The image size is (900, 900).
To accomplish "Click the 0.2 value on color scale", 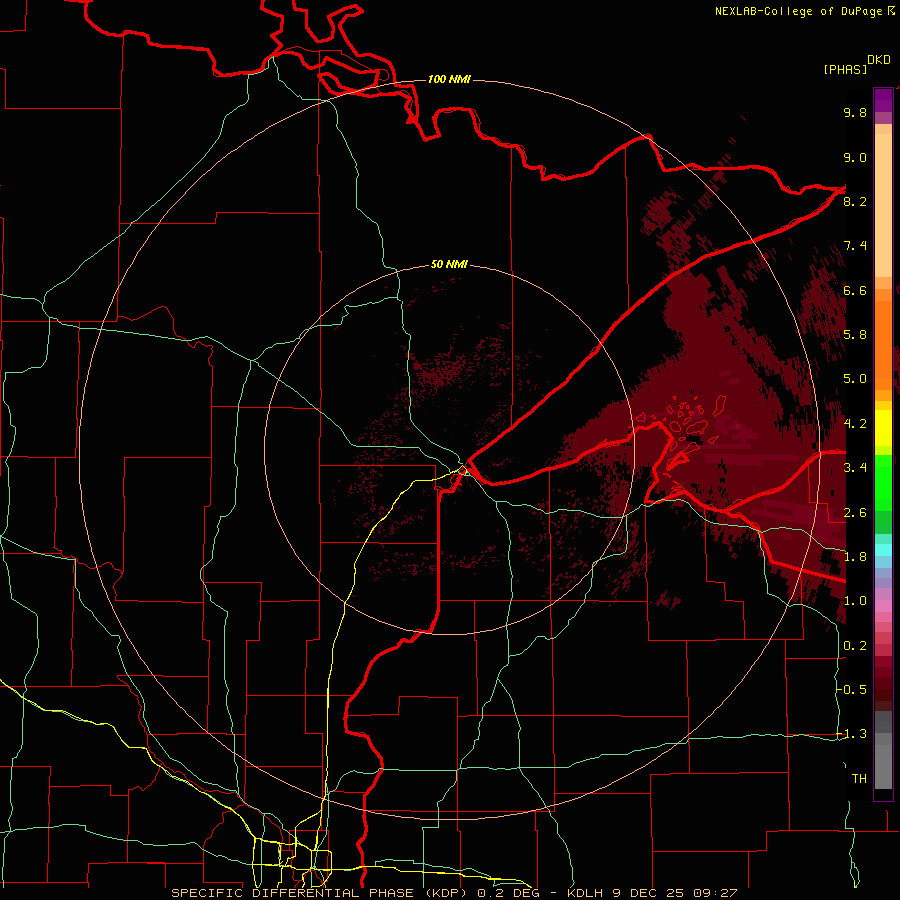I will tap(855, 645).
